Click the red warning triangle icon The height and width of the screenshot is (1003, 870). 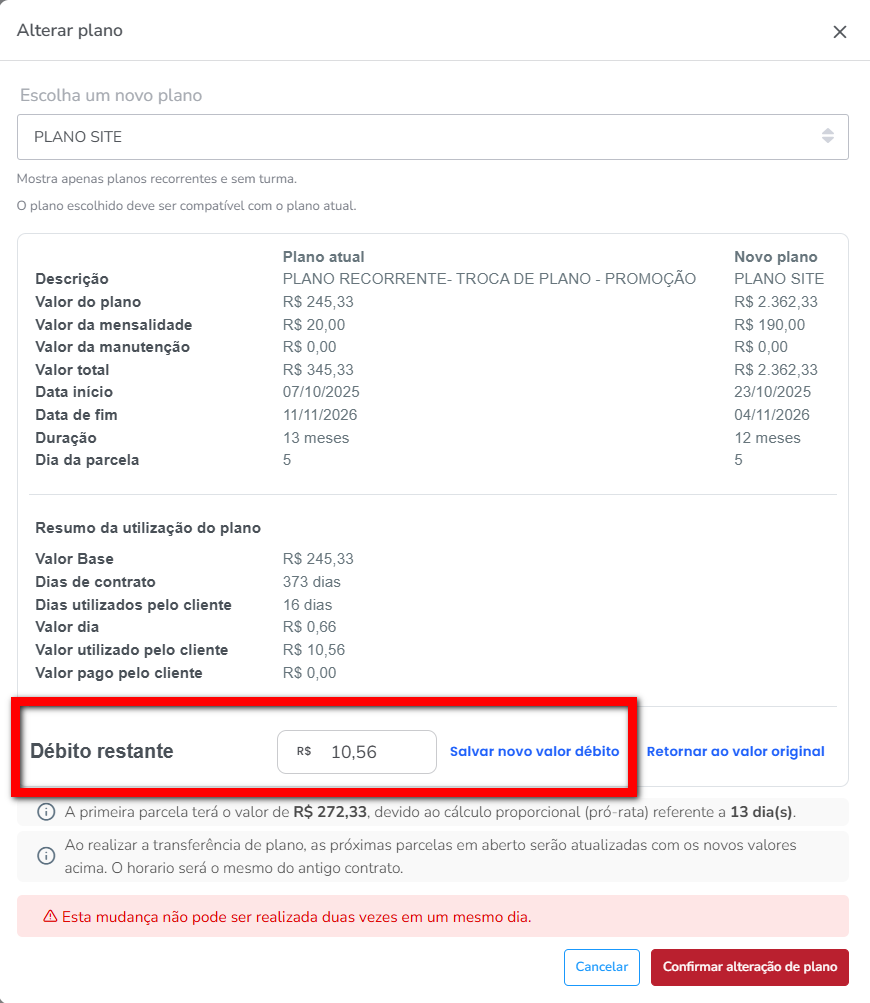(49, 916)
